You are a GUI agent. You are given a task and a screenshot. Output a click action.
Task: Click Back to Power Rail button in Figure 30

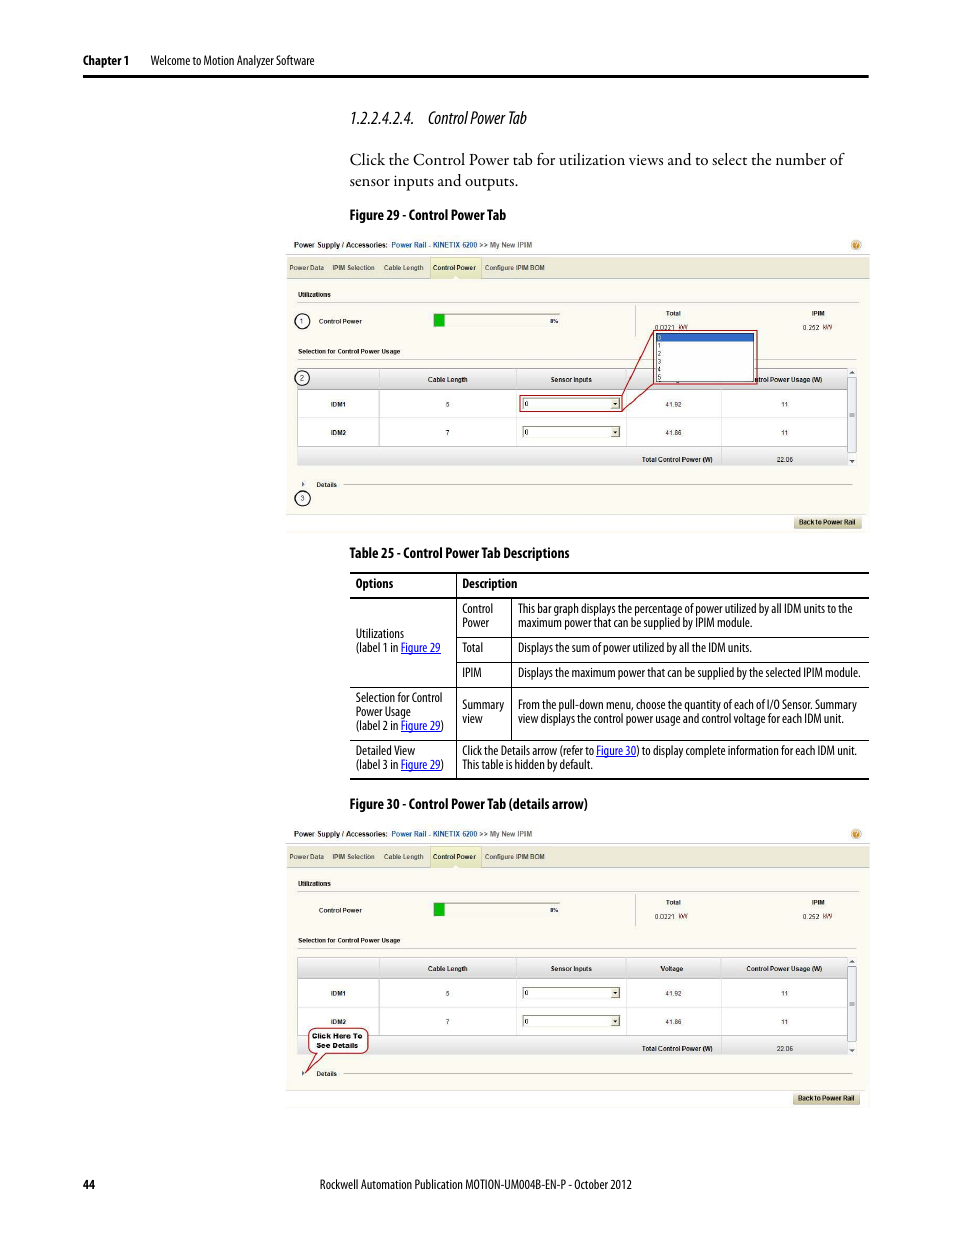point(826,1098)
